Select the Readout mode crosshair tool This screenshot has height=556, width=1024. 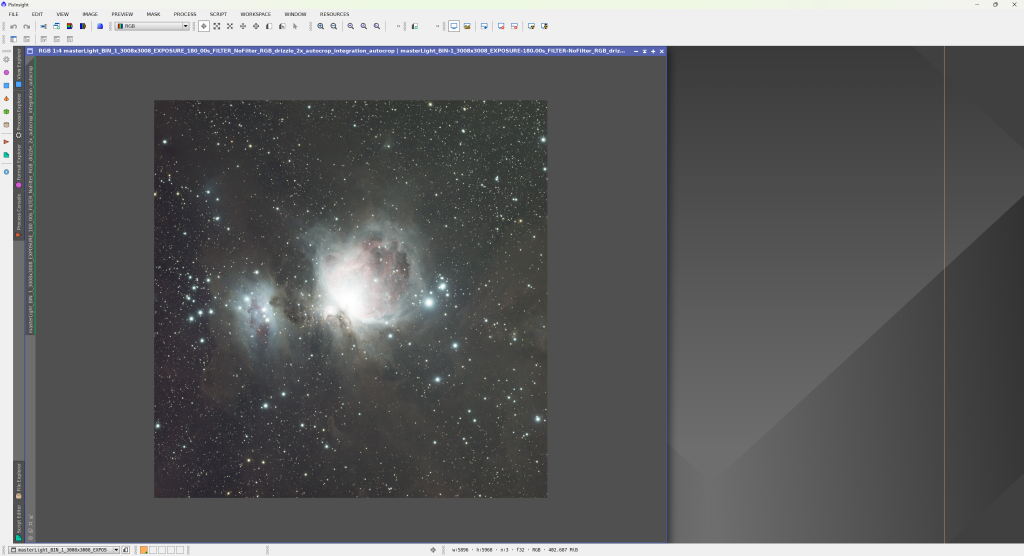point(204,26)
